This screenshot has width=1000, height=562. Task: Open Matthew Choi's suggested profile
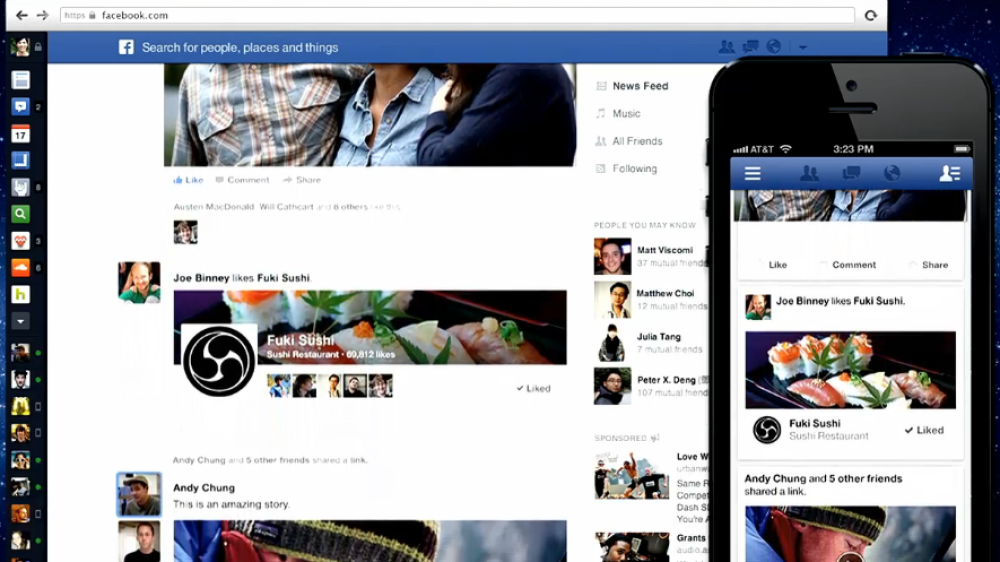pos(665,293)
